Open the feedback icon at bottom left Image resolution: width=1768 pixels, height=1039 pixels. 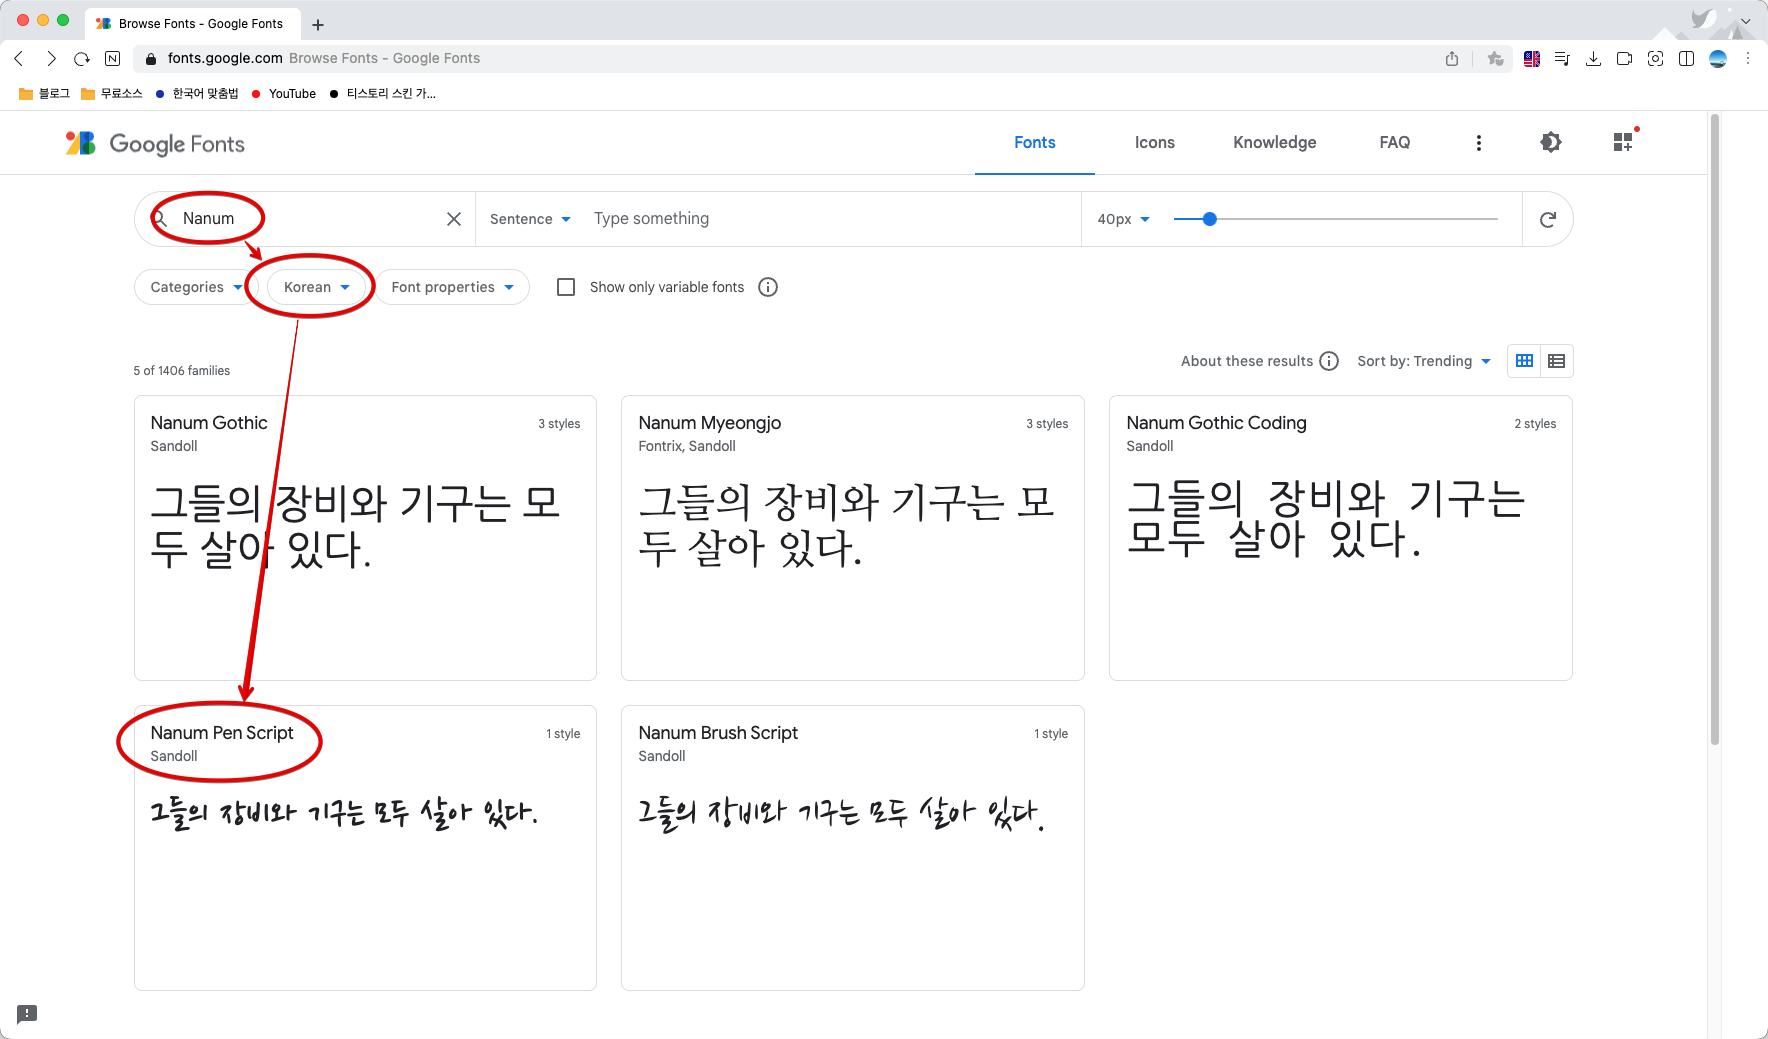point(27,1013)
